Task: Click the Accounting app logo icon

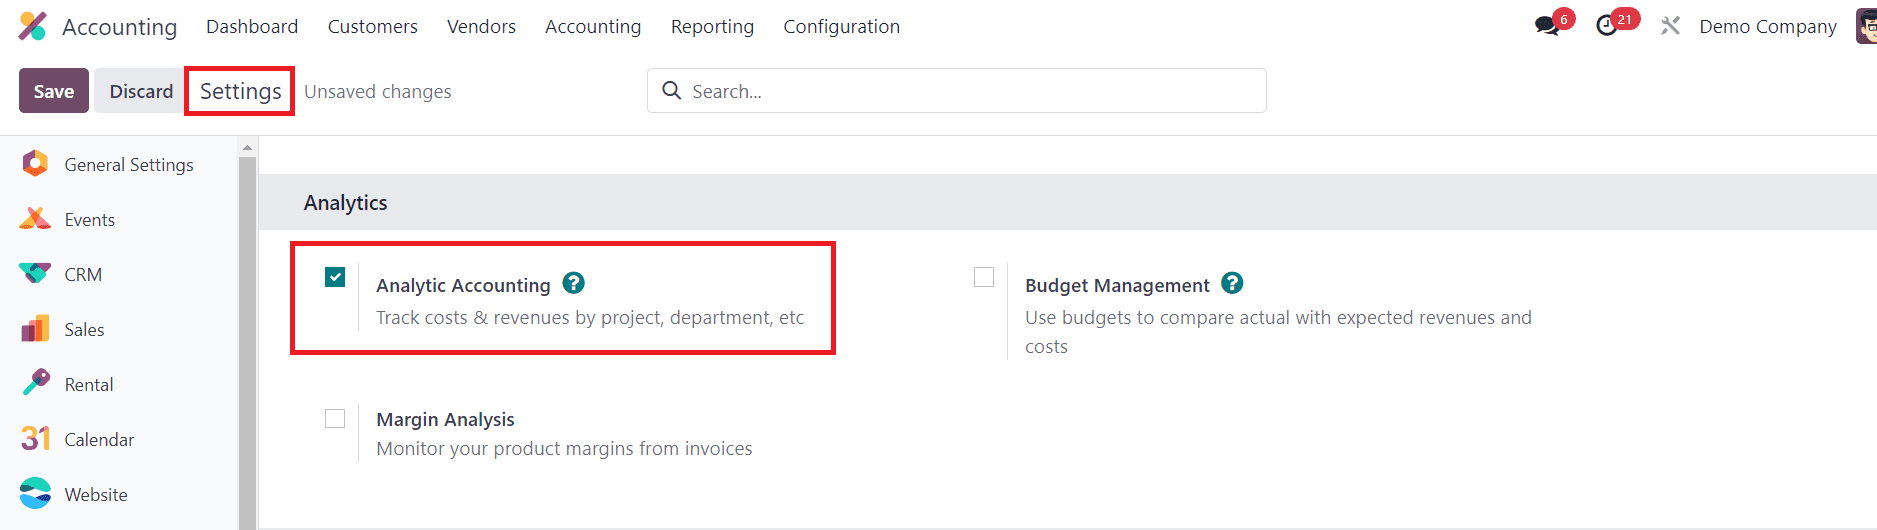Action: pyautogui.click(x=33, y=26)
